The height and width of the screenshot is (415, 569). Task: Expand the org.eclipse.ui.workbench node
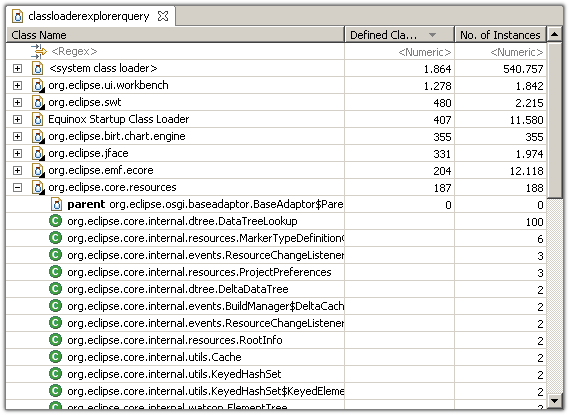[17, 85]
